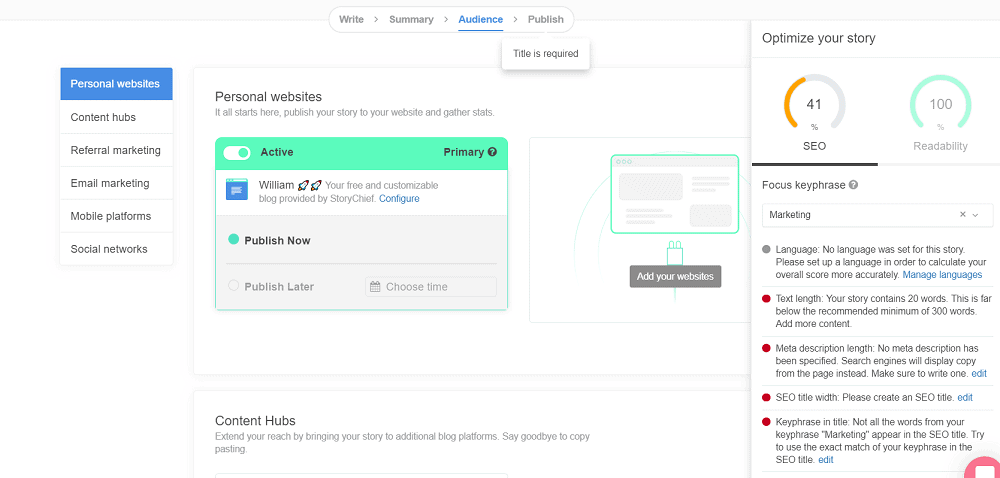Click the Add your websites button
Screen dimensions: 1000x478
click(675, 277)
